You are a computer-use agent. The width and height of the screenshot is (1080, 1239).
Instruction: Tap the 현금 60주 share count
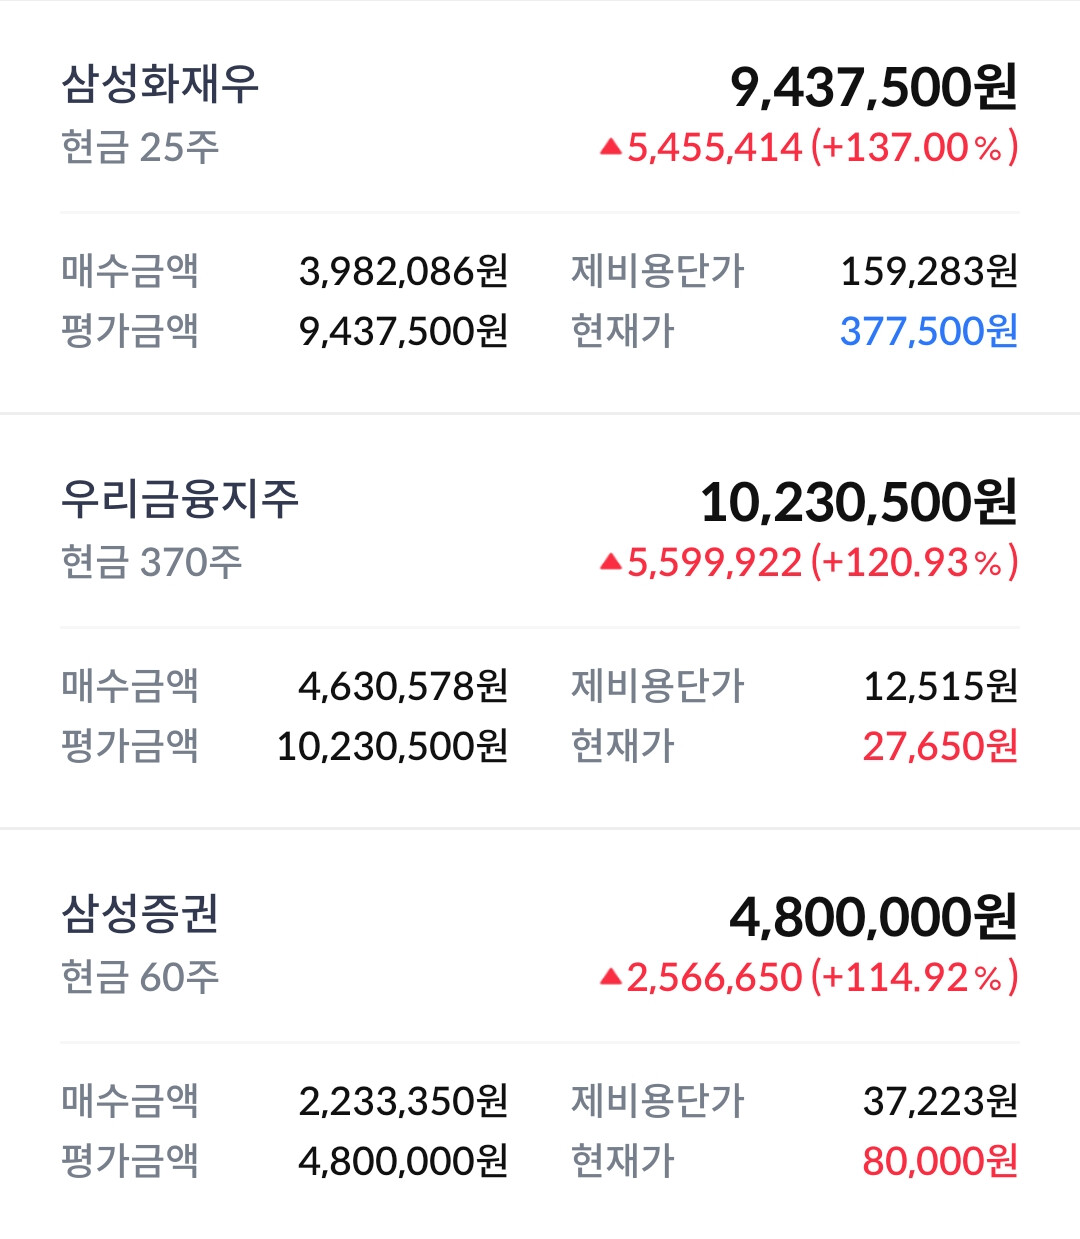(x=140, y=978)
